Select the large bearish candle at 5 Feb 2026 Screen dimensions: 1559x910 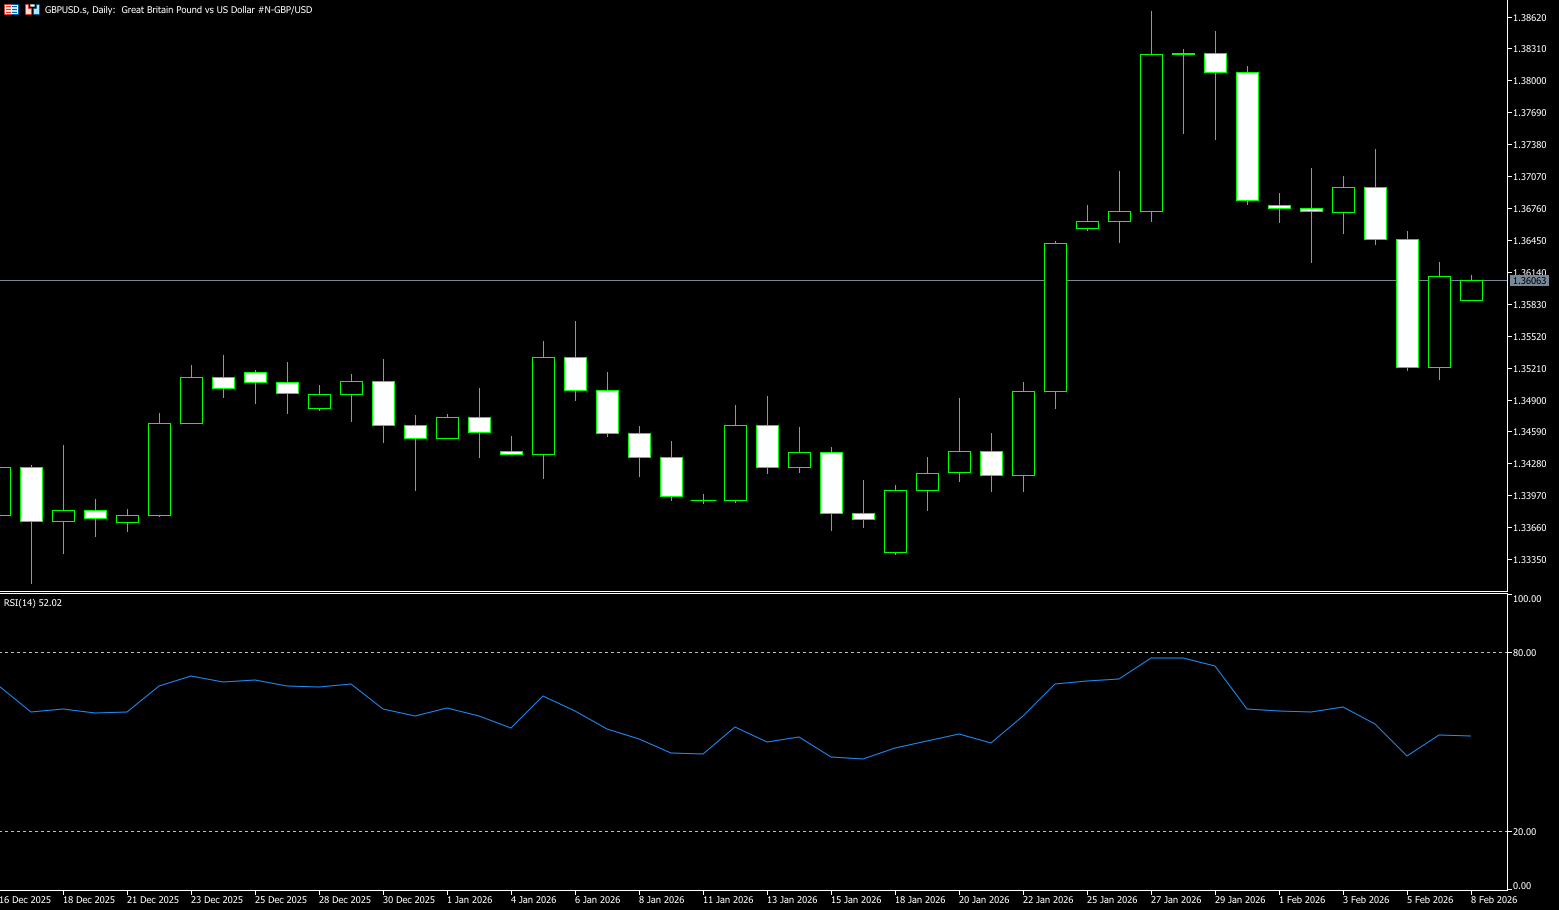point(1407,303)
